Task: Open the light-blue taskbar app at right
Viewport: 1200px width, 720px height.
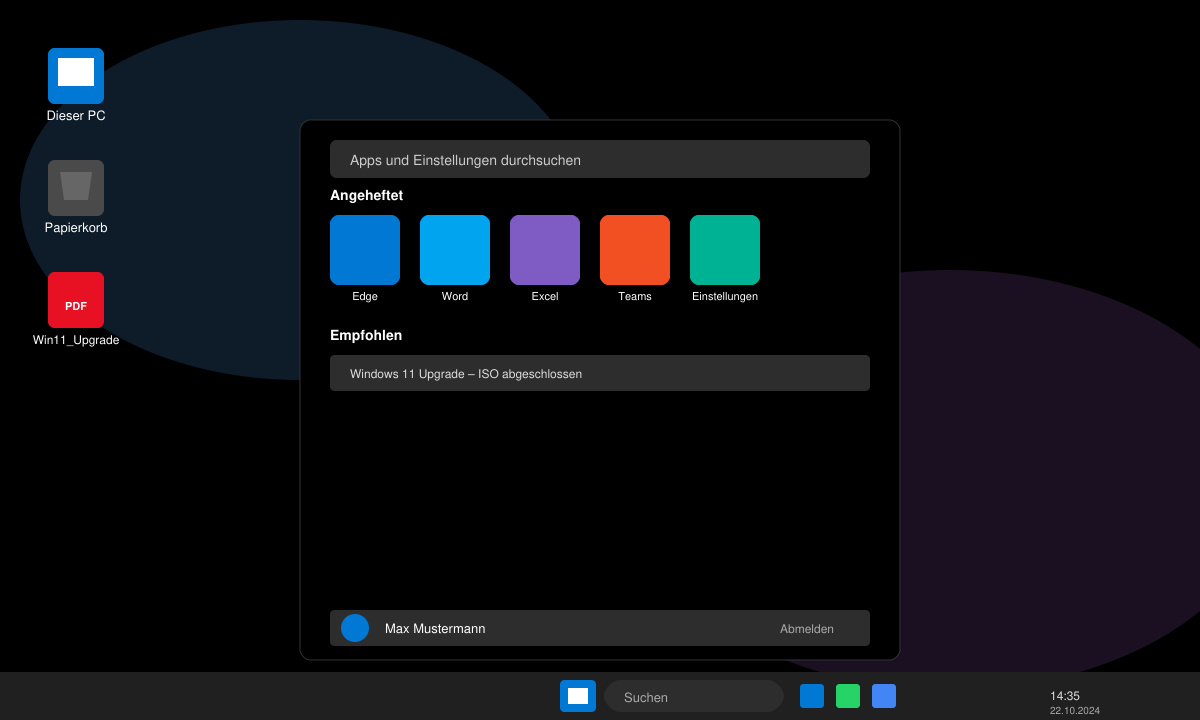Action: click(x=884, y=696)
